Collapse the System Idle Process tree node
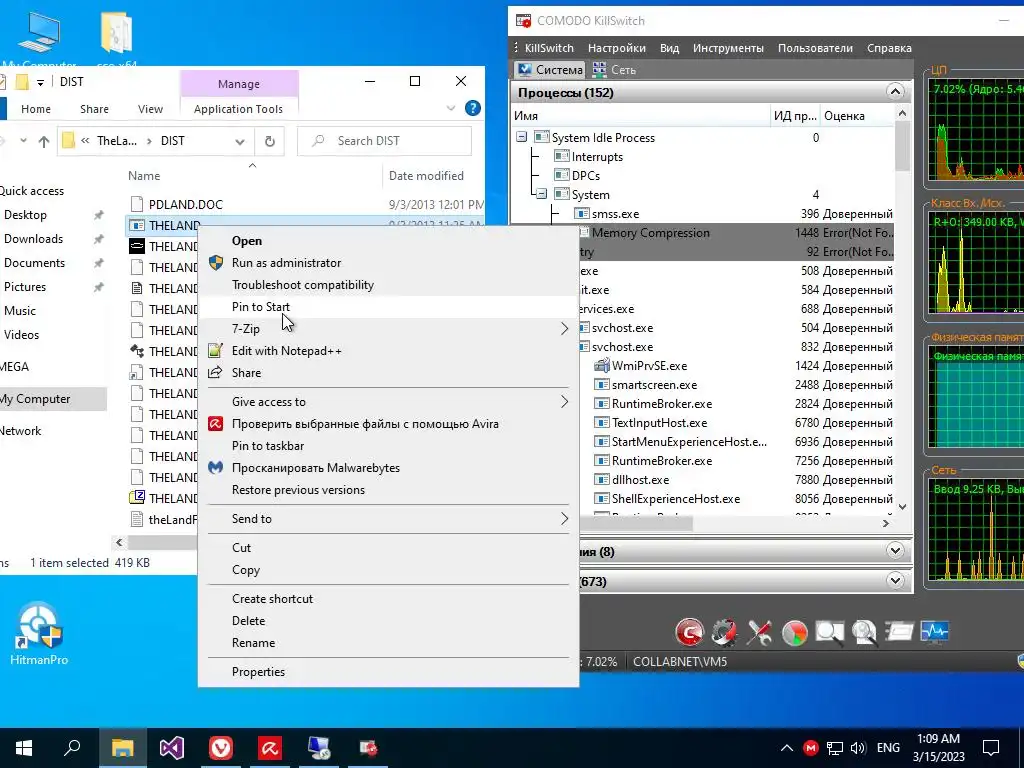The image size is (1024, 768). [521, 137]
